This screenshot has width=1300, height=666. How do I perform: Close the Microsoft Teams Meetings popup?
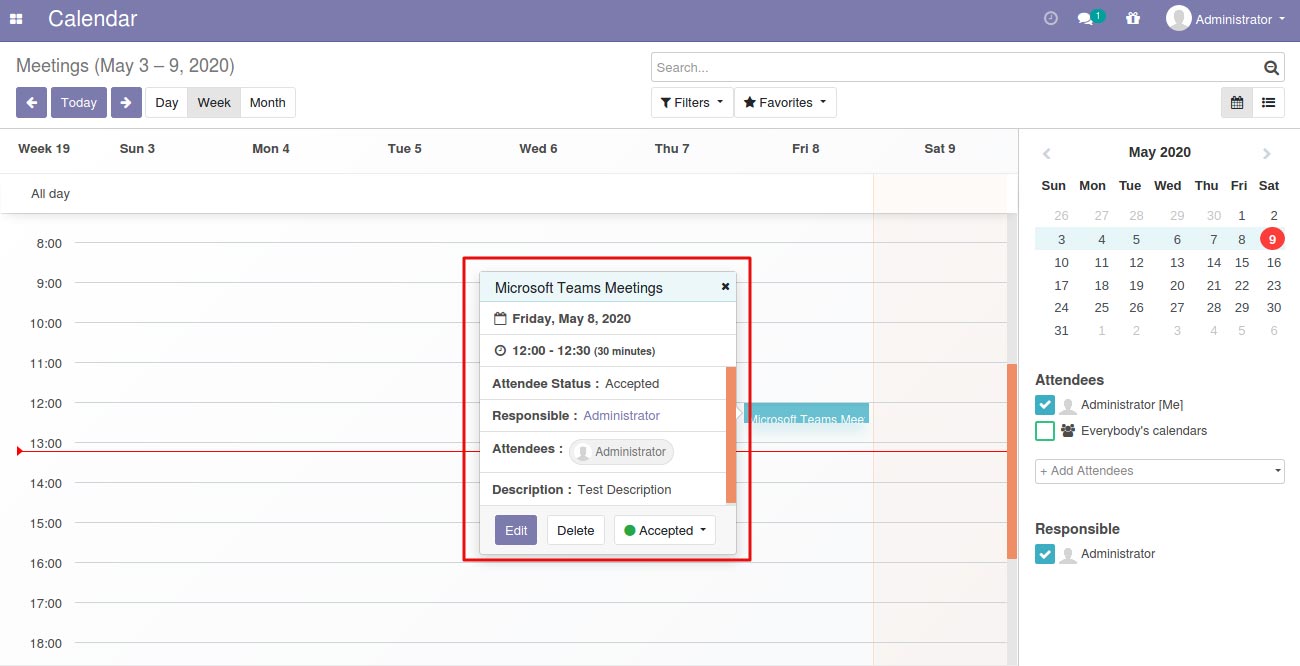pos(725,286)
